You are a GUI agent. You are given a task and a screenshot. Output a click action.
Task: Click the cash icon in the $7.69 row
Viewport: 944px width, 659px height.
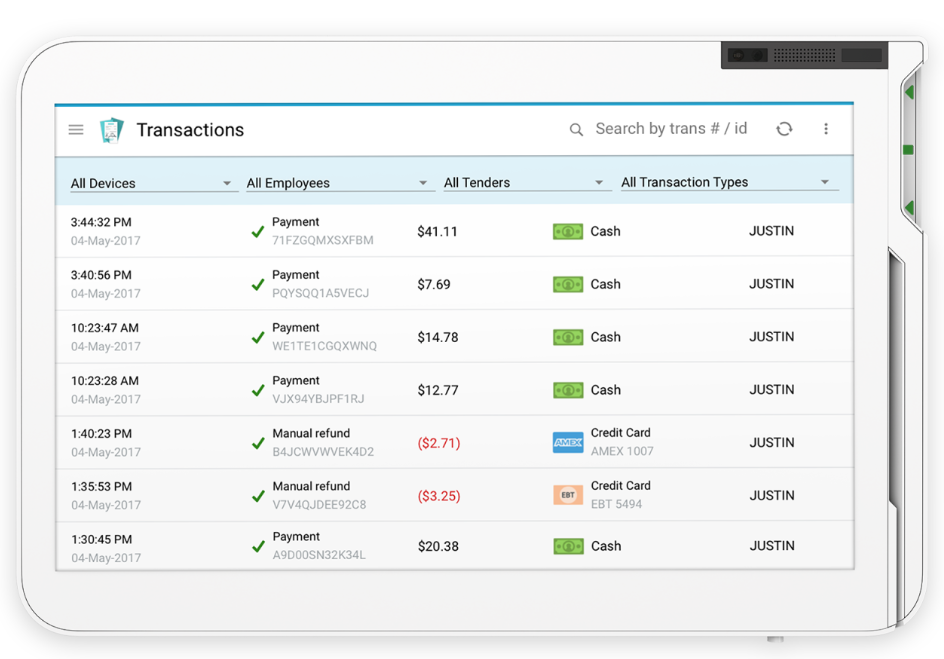(568, 284)
